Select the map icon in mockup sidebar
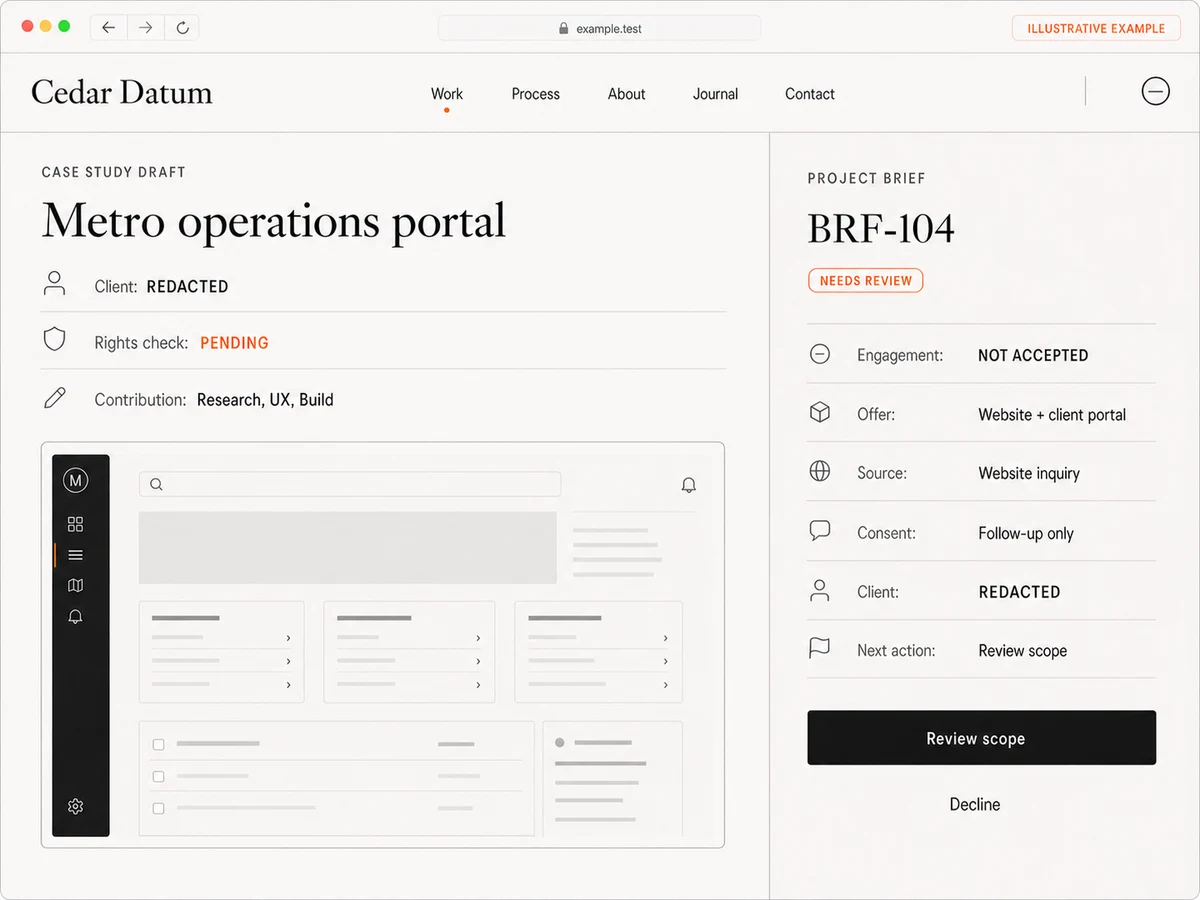Screen dimensions: 1200x900 click(x=75, y=586)
